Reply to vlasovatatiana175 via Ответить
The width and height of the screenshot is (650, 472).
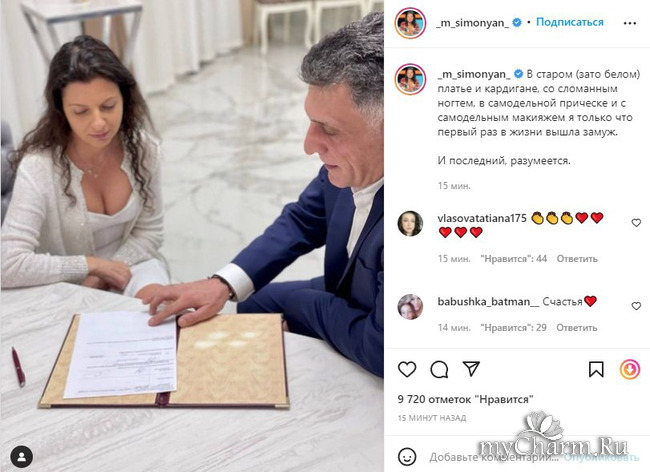click(x=577, y=259)
